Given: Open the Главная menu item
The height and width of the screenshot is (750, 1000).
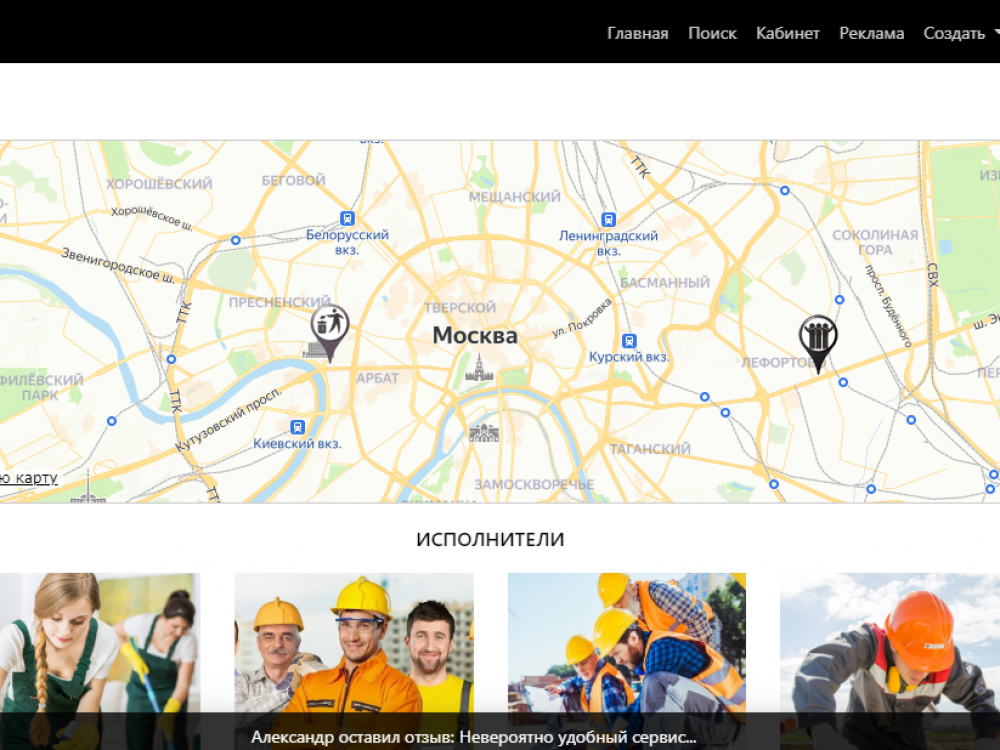Looking at the screenshot, I should tap(637, 33).
